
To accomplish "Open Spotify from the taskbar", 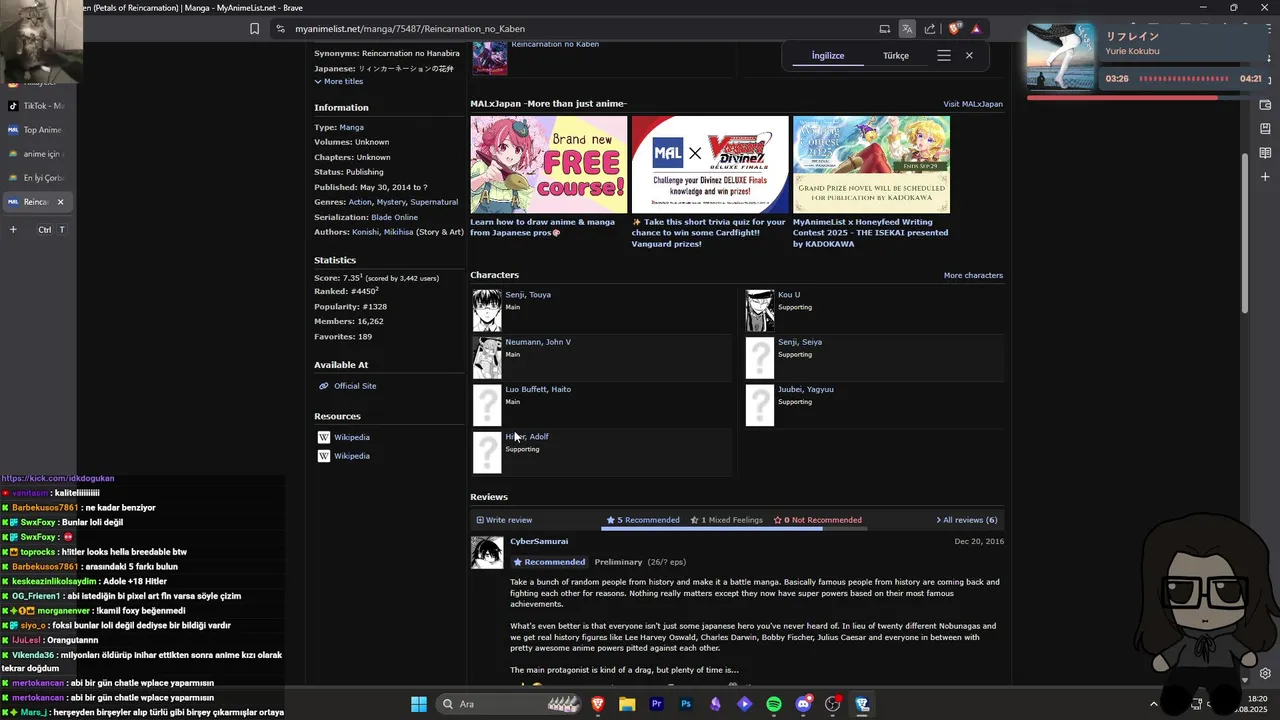I will [x=774, y=704].
